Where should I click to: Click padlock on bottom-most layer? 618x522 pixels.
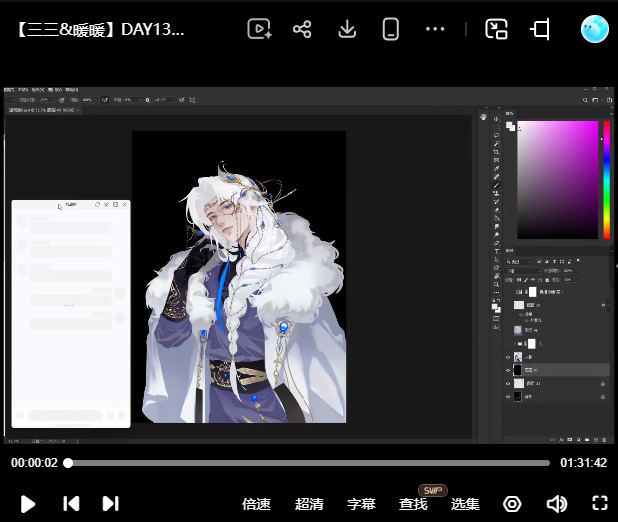click(x=603, y=397)
